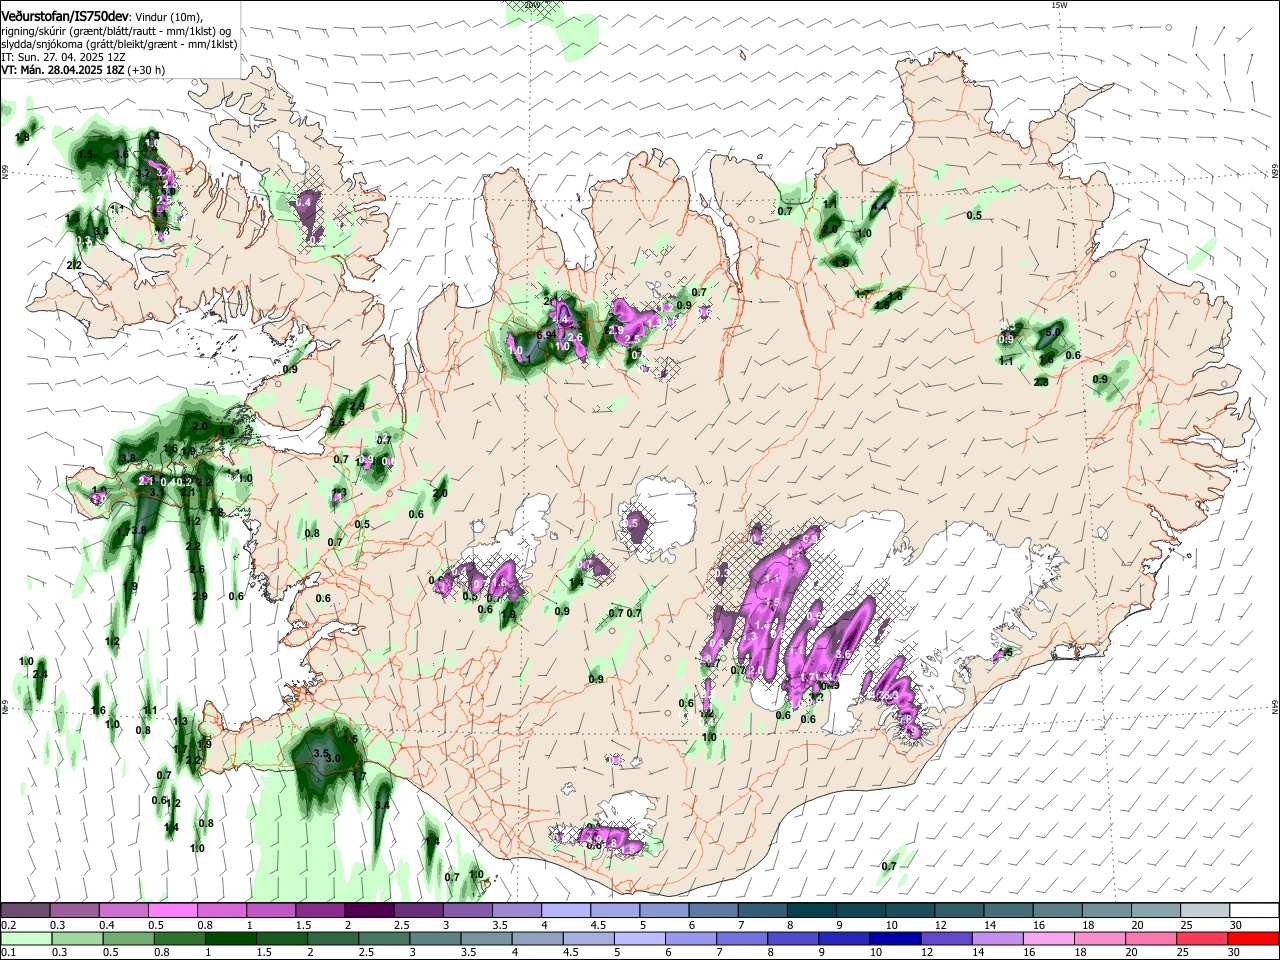This screenshot has width=1280, height=960.
Task: Pick the top-row swatch labeled 5
Action: tap(663, 910)
